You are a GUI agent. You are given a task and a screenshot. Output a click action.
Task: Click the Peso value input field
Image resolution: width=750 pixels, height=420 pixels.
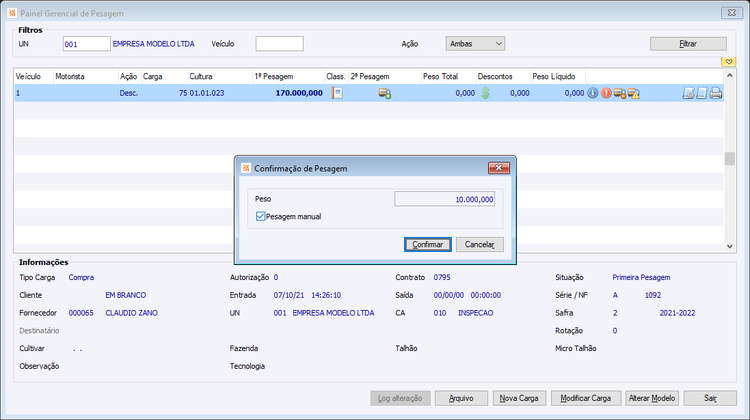pos(444,199)
